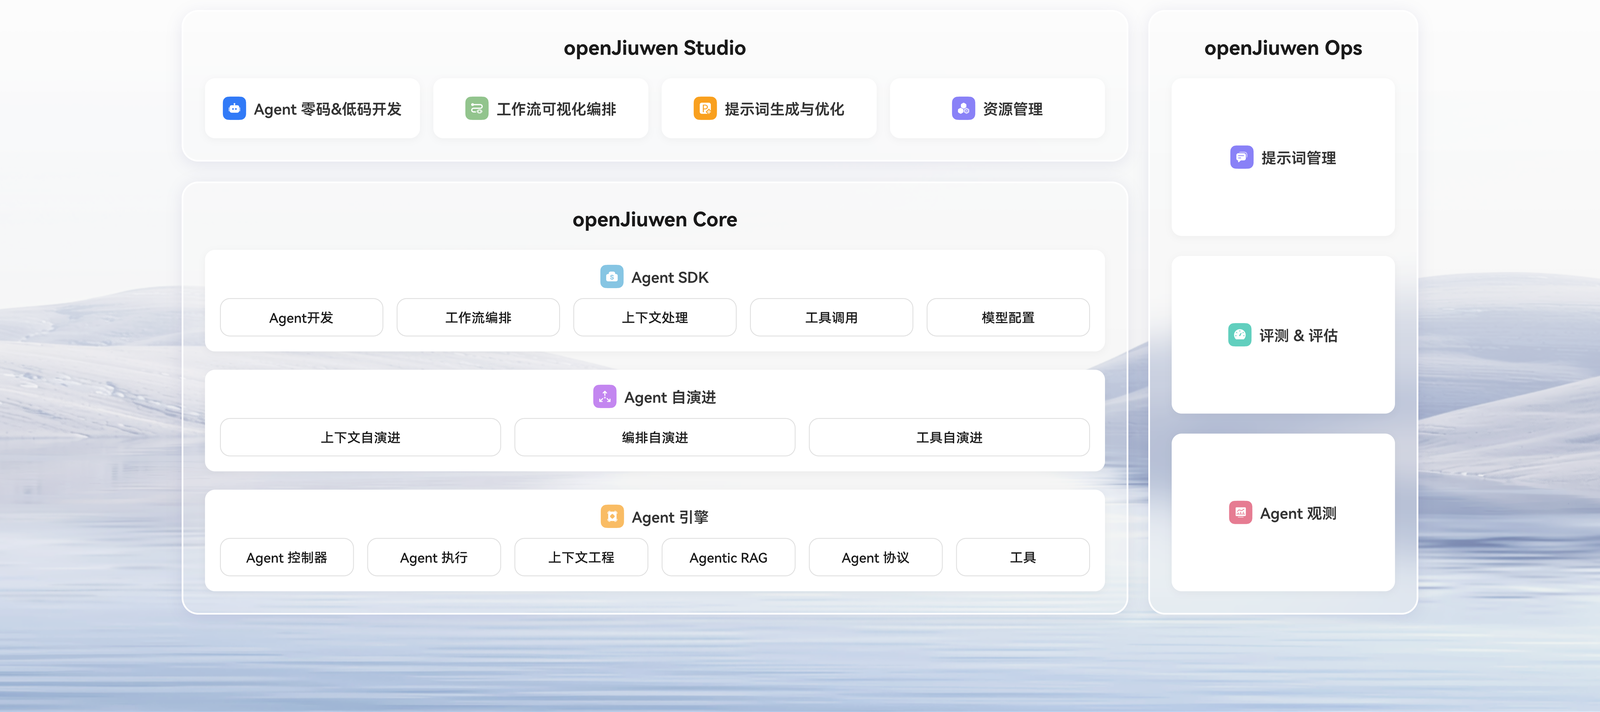Select the 工具自演进 box

(949, 437)
